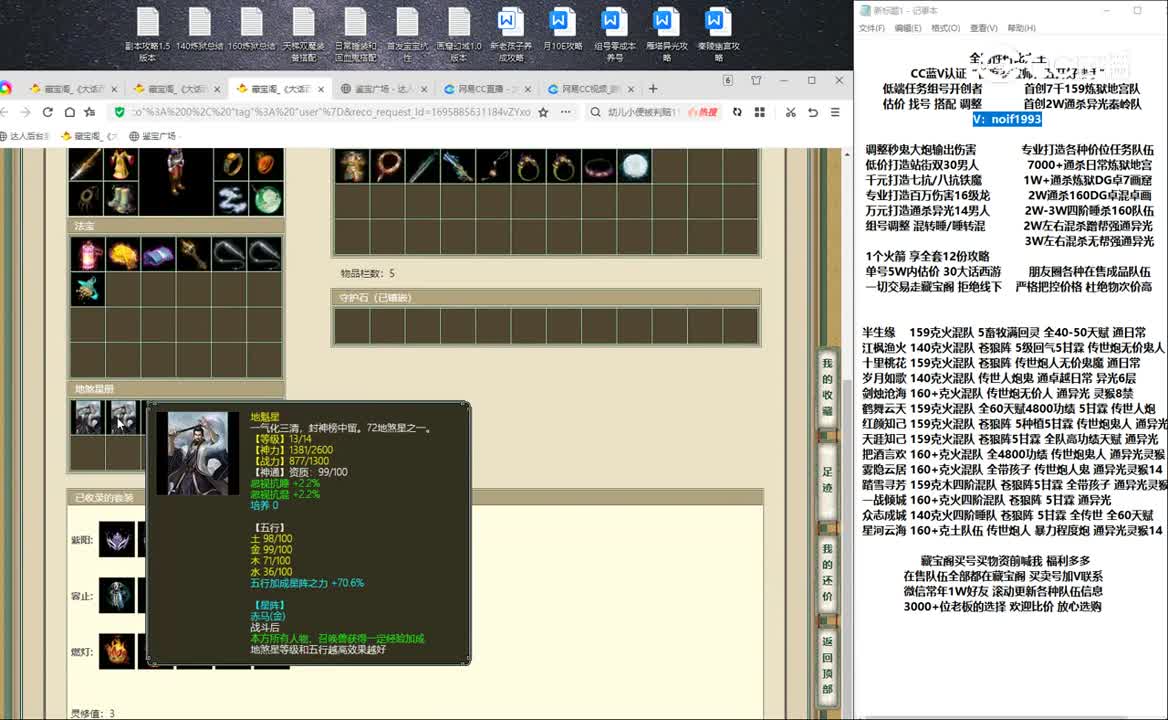
Task: Click the gold ring equipment icon
Action: [232, 165]
